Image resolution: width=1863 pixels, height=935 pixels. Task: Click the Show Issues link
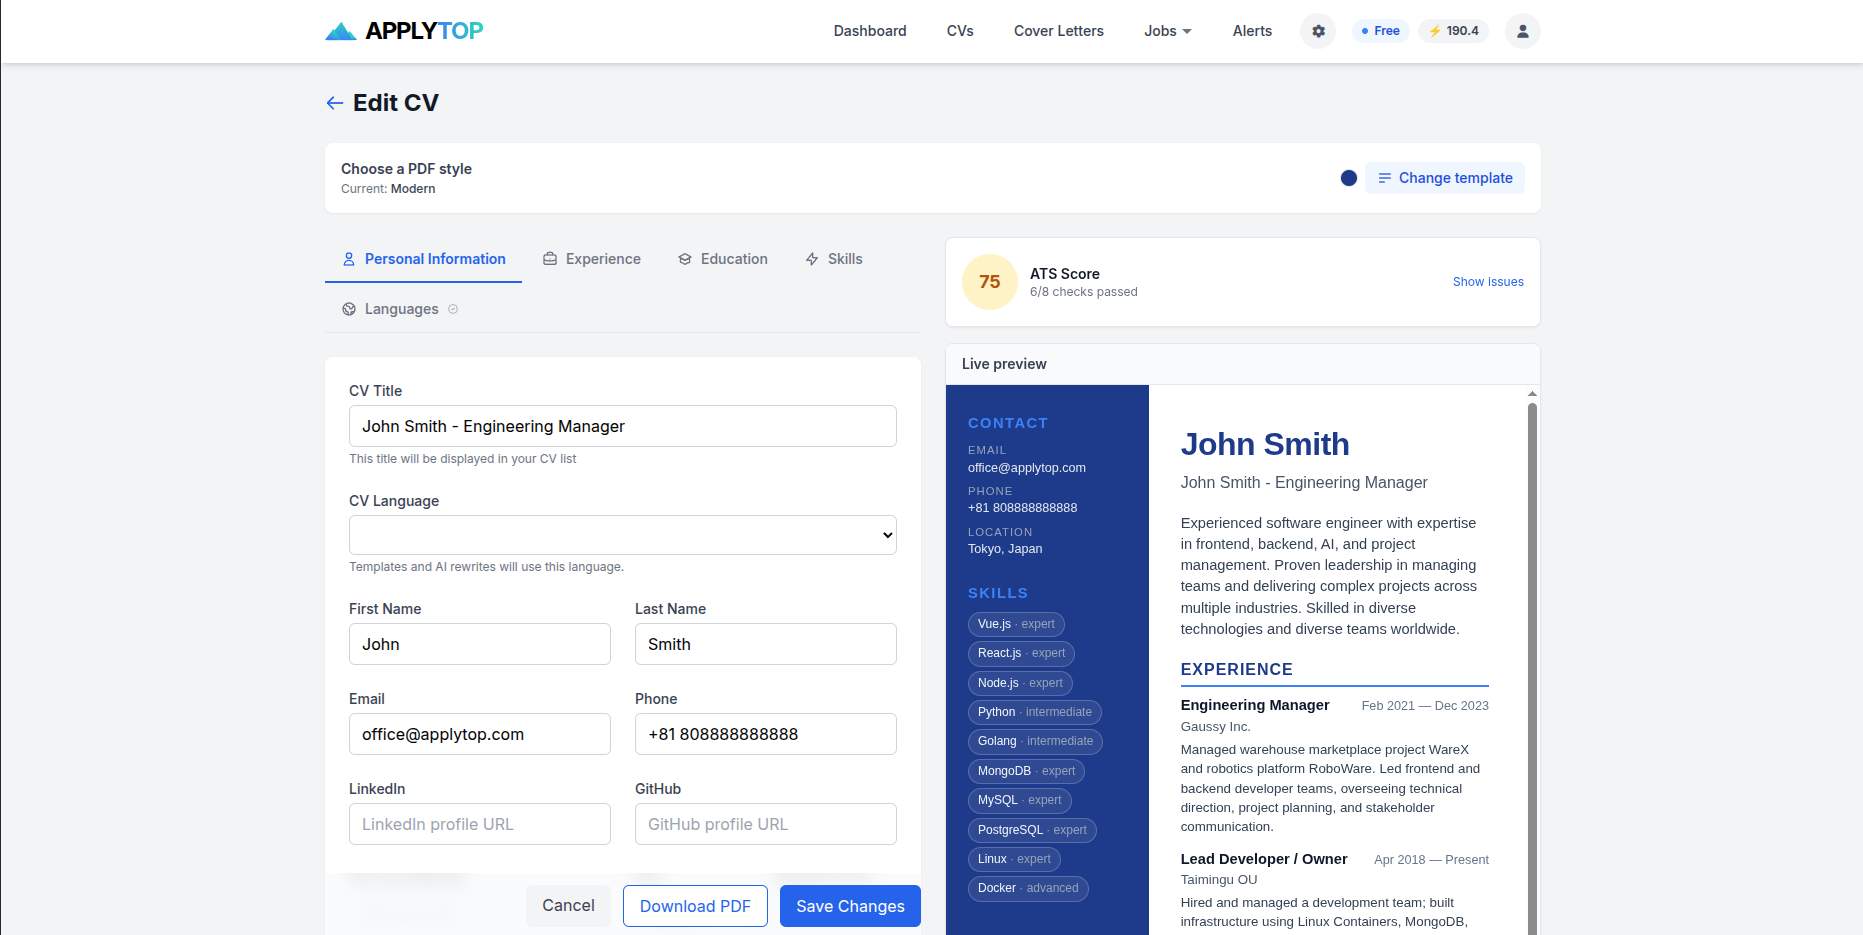point(1488,282)
